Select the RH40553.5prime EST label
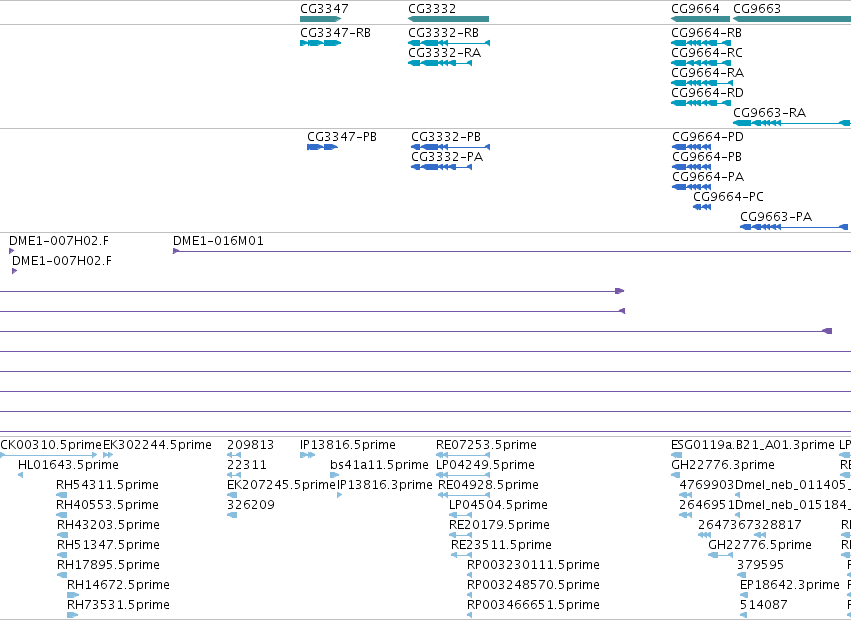Screen dimensions: 851x620 point(107,505)
